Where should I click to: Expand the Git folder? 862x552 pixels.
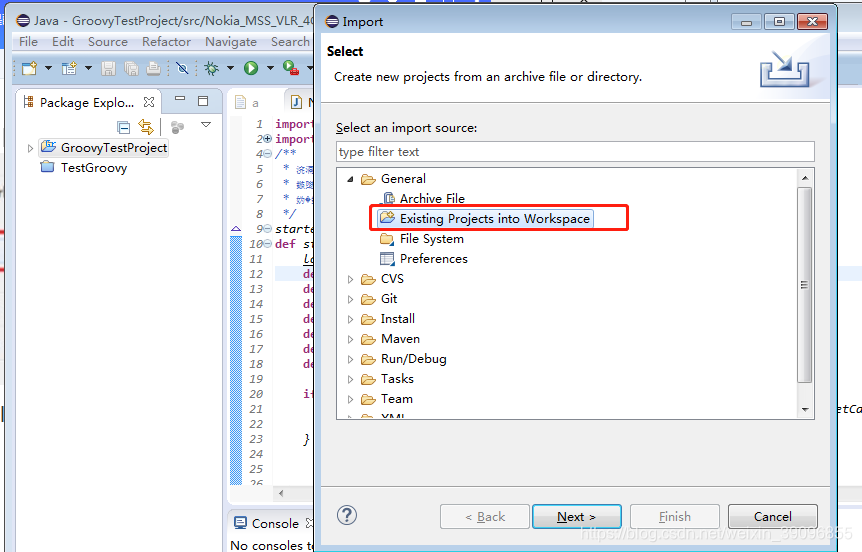(x=350, y=300)
